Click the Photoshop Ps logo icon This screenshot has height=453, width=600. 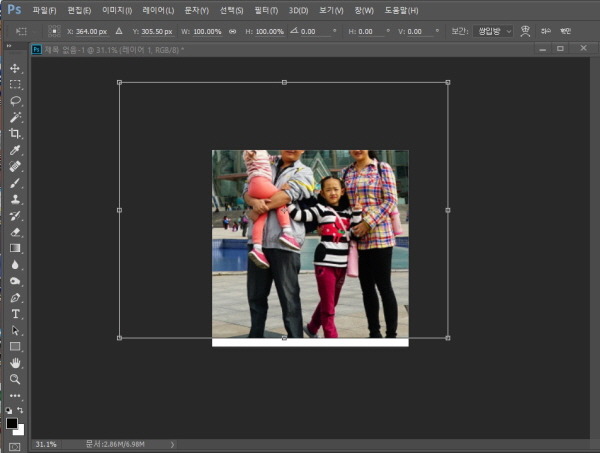click(x=15, y=9)
